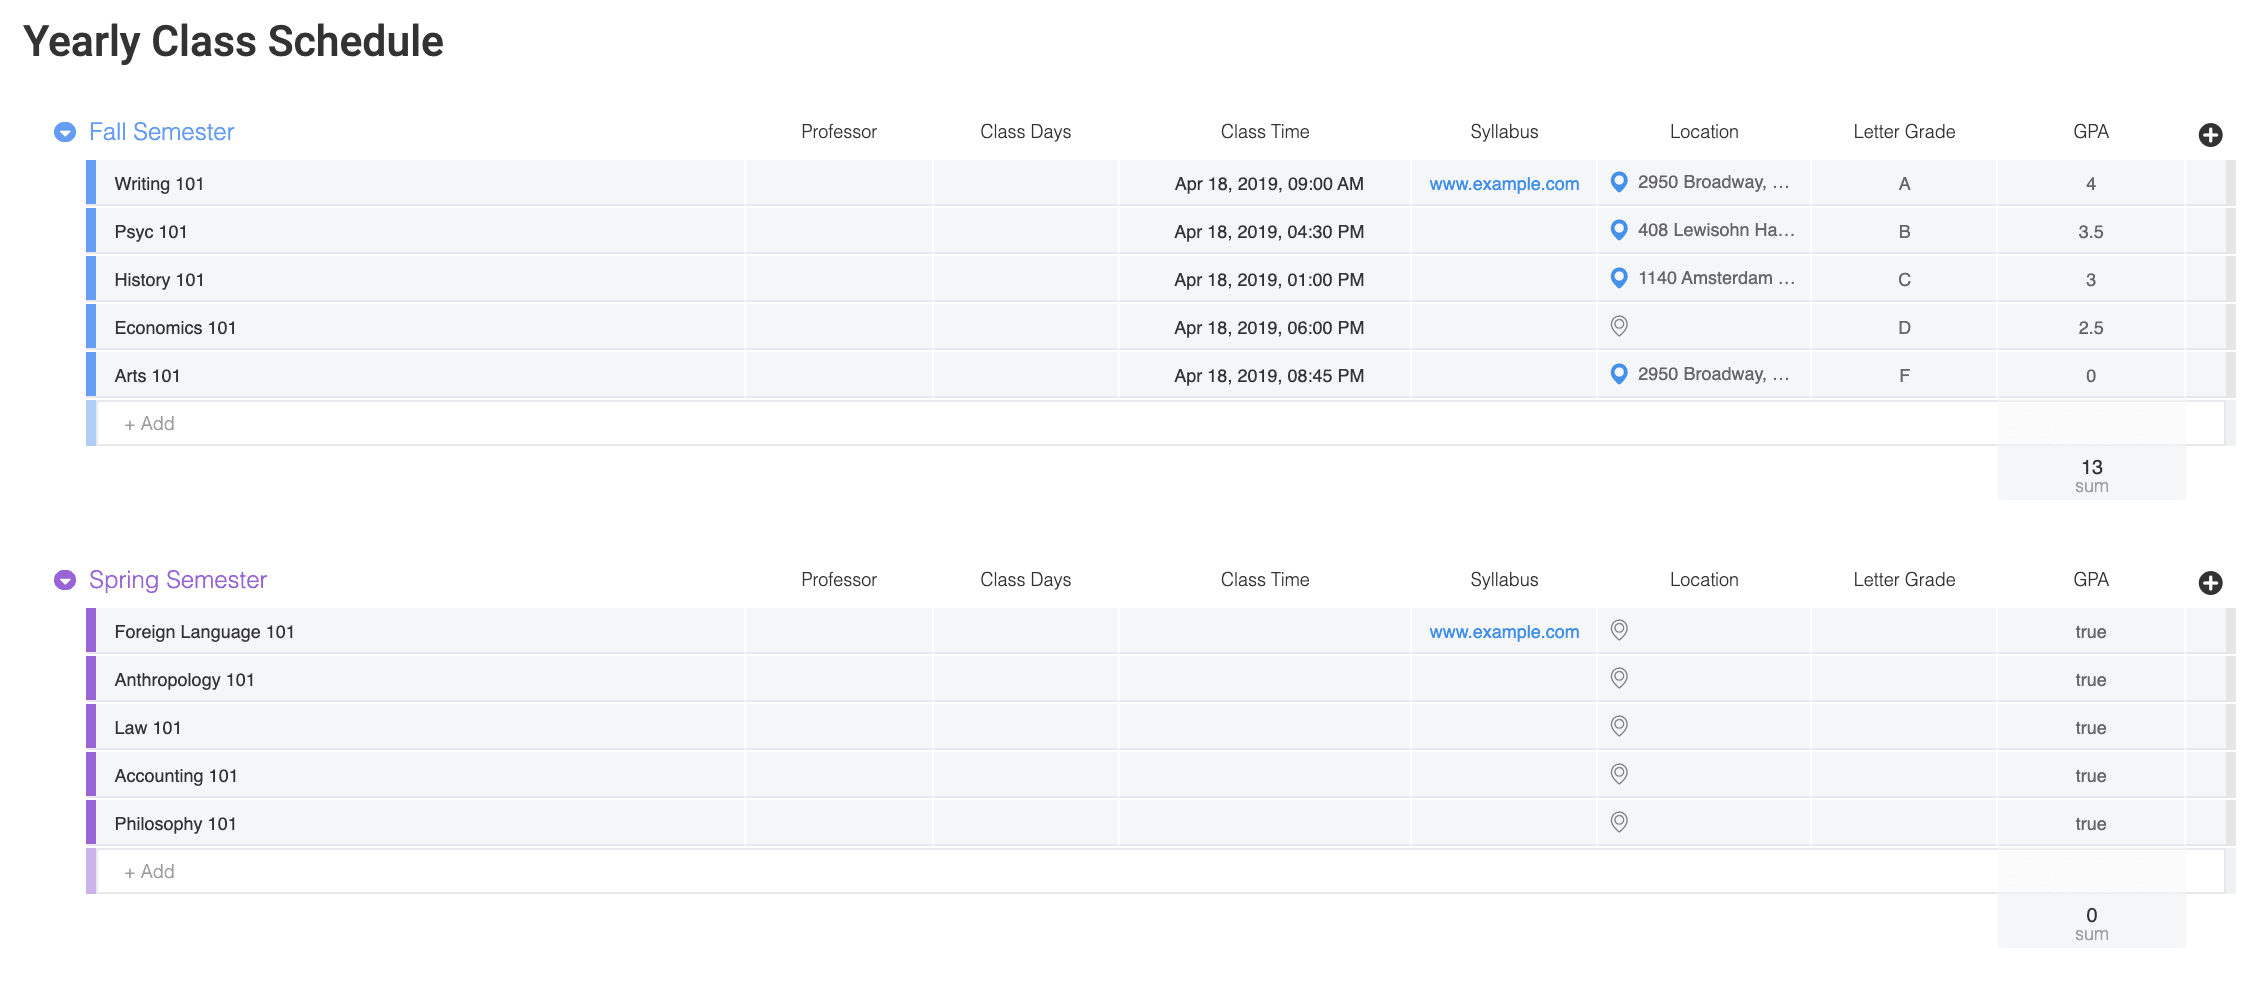Image resolution: width=2268 pixels, height=986 pixels.
Task: Click the 1140 Amsterdam location text
Action: (1716, 278)
